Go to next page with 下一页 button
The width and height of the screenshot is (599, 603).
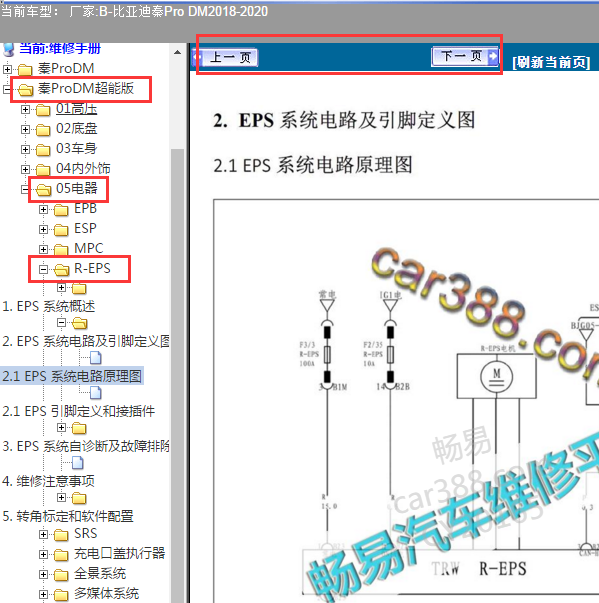[x=465, y=57]
